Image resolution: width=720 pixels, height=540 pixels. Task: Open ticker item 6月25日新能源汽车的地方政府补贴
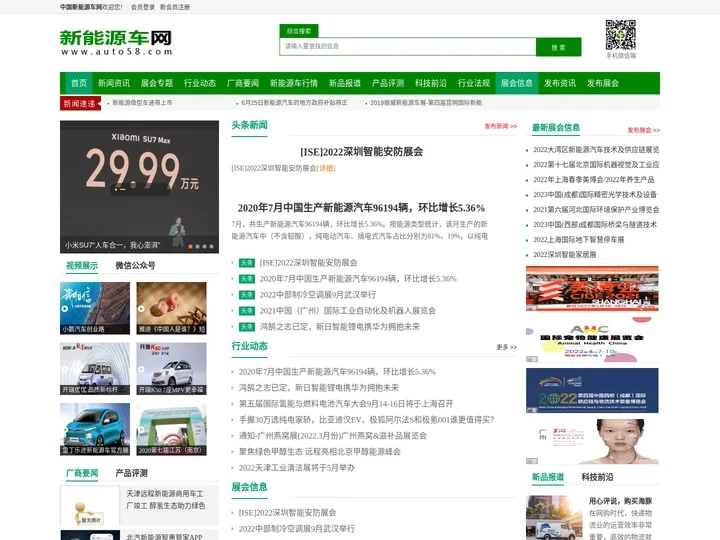point(294,103)
